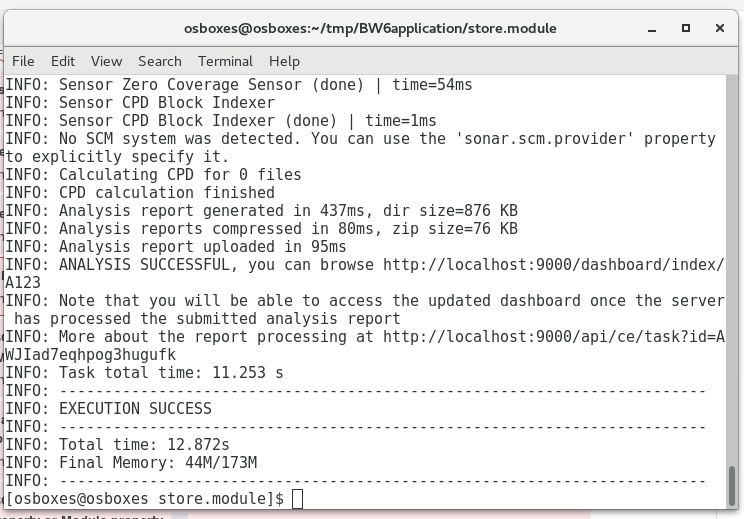The height and width of the screenshot is (519, 744).
Task: Minimize the terminal window
Action: [652, 28]
